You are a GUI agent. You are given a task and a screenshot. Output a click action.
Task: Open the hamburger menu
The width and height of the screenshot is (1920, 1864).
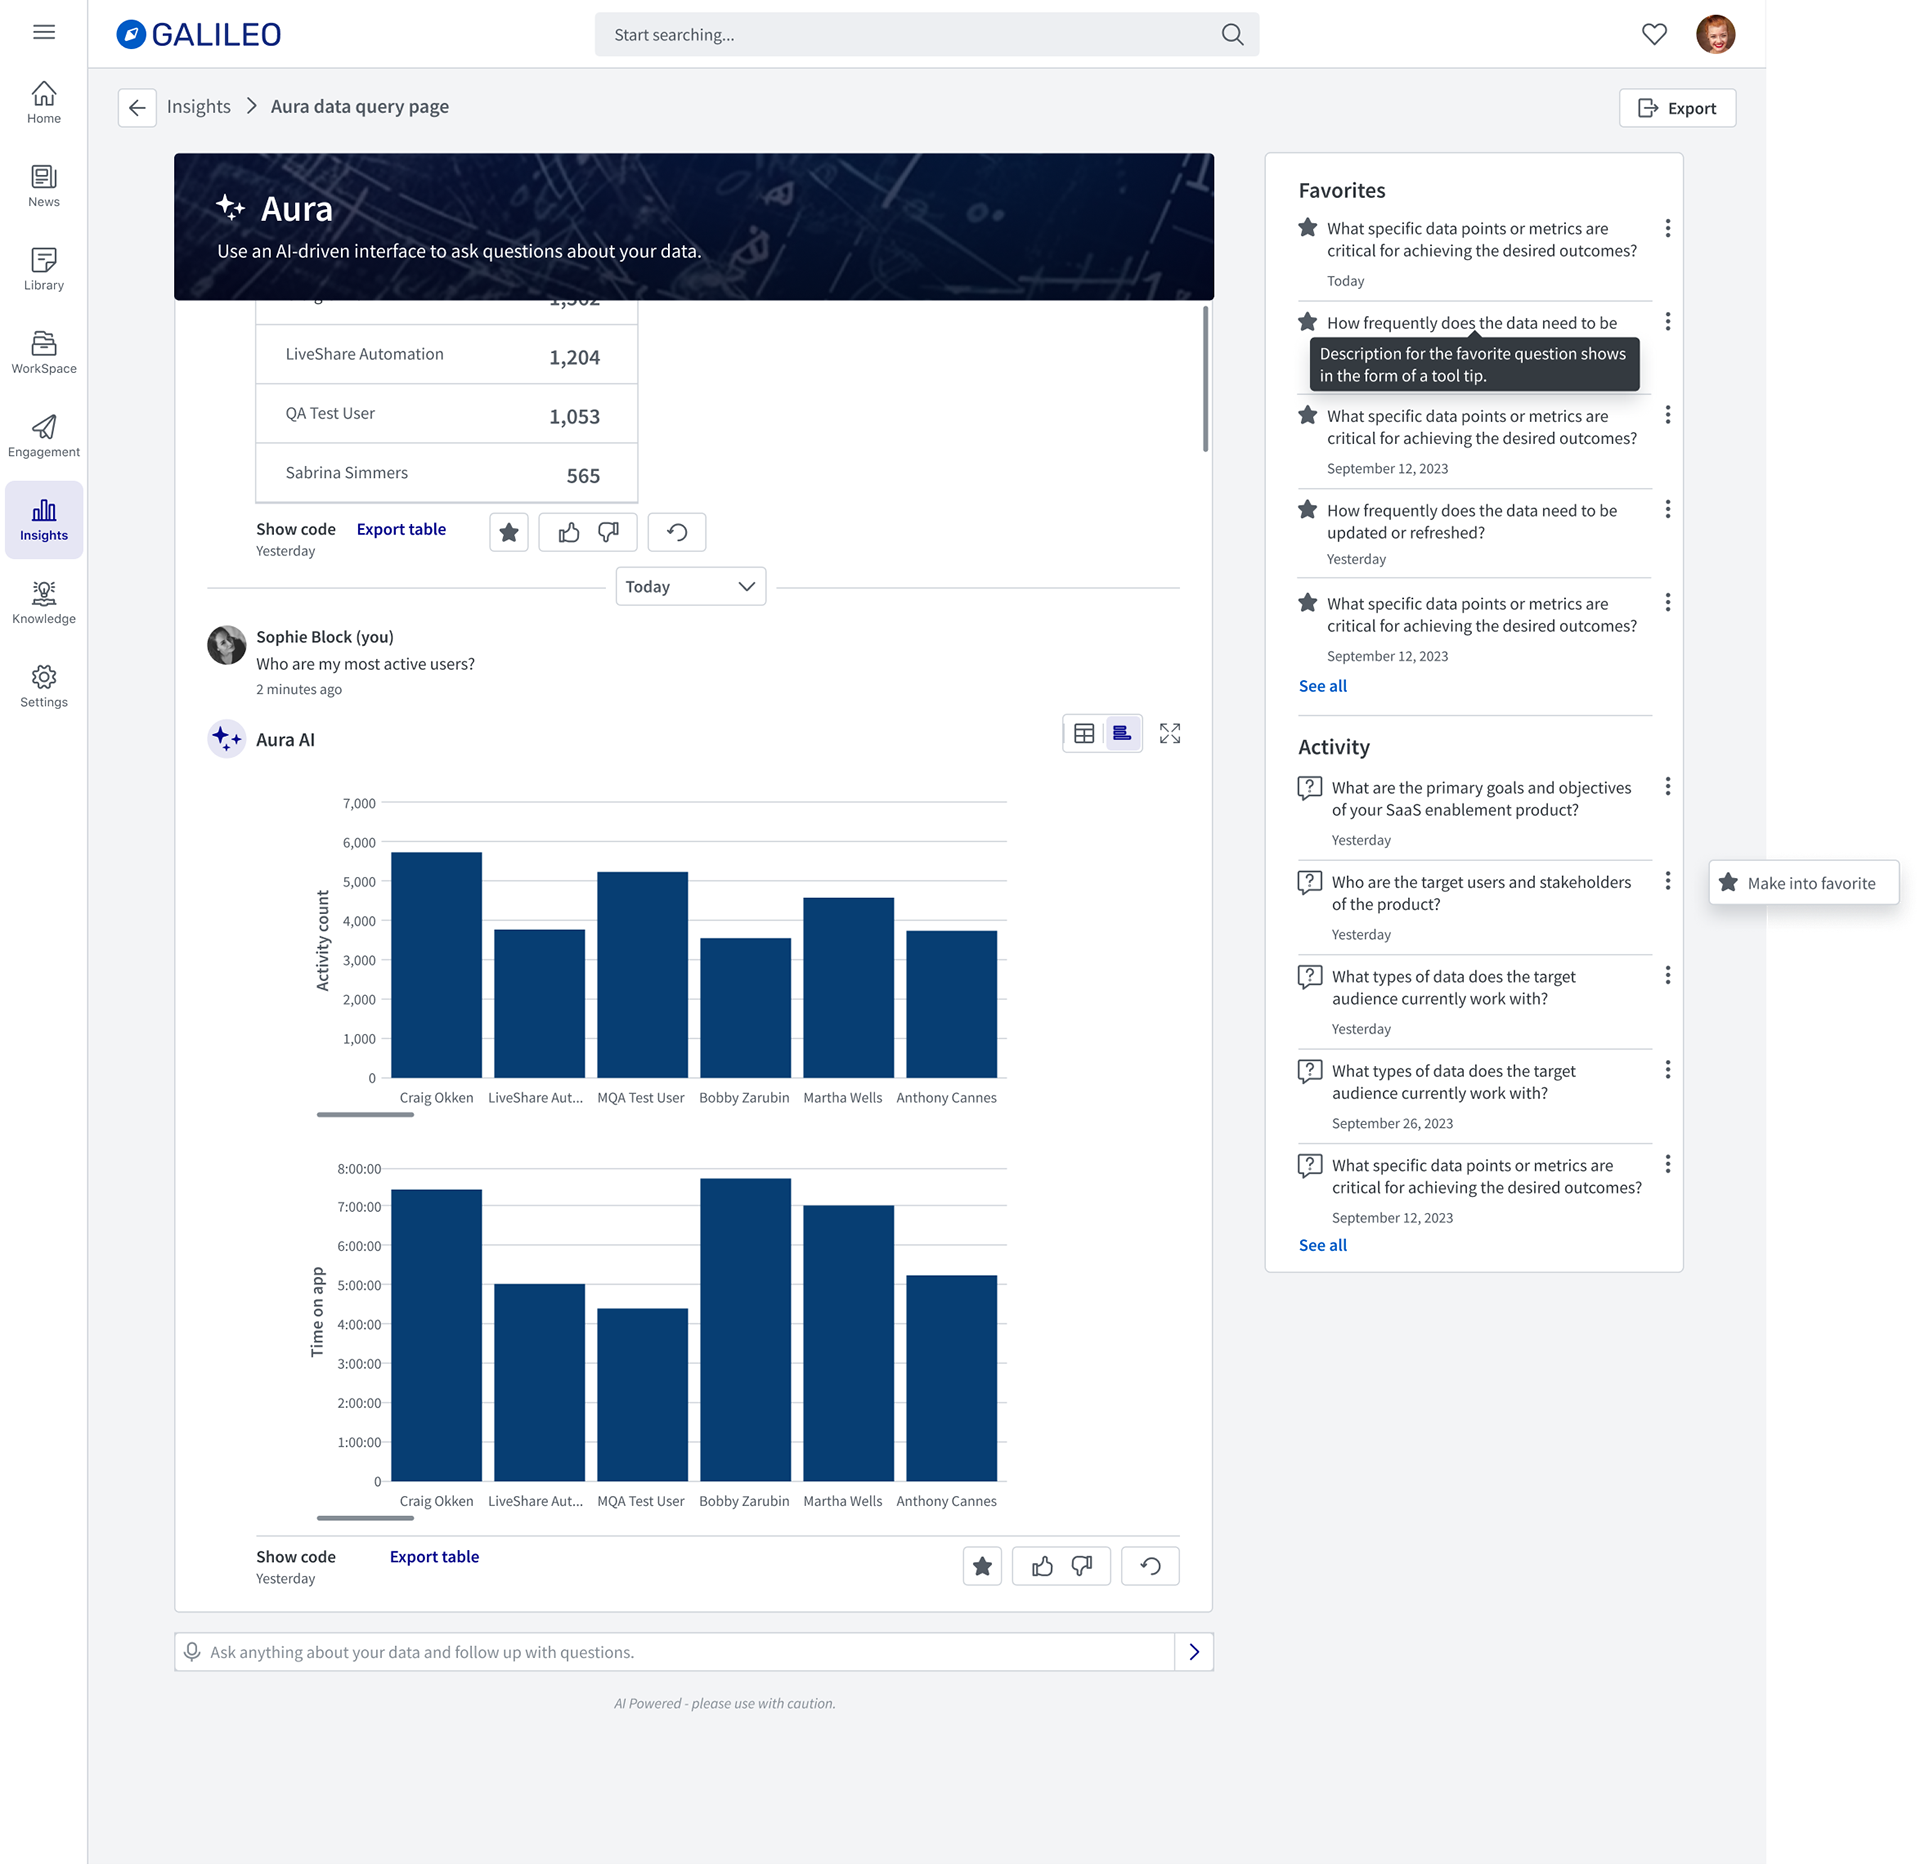click(x=44, y=32)
